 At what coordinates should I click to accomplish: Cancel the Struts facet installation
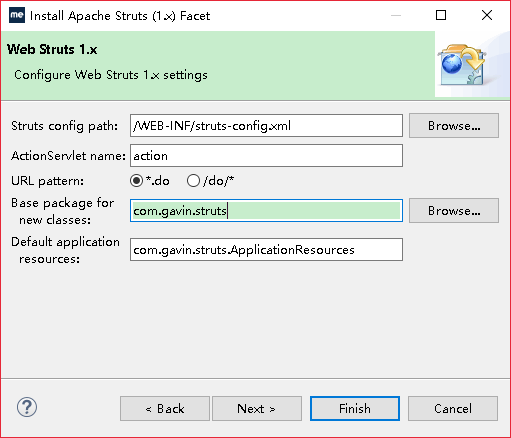tap(453, 408)
